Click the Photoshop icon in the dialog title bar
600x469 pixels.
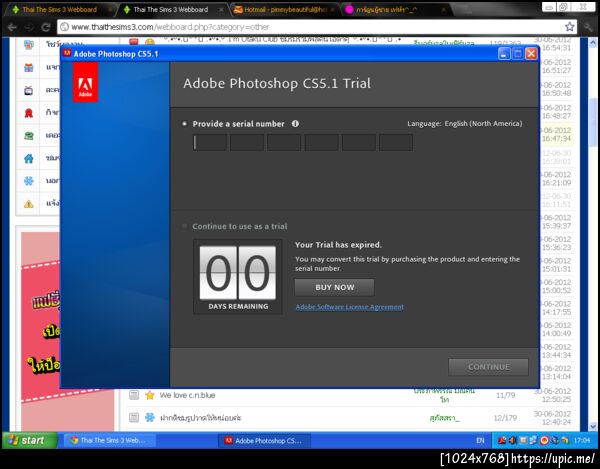pos(67,53)
